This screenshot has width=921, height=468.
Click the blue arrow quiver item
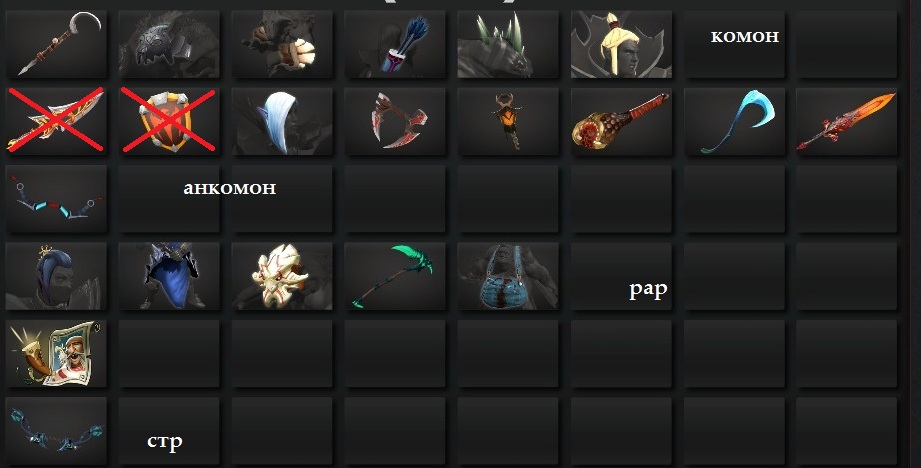pyautogui.click(x=395, y=44)
